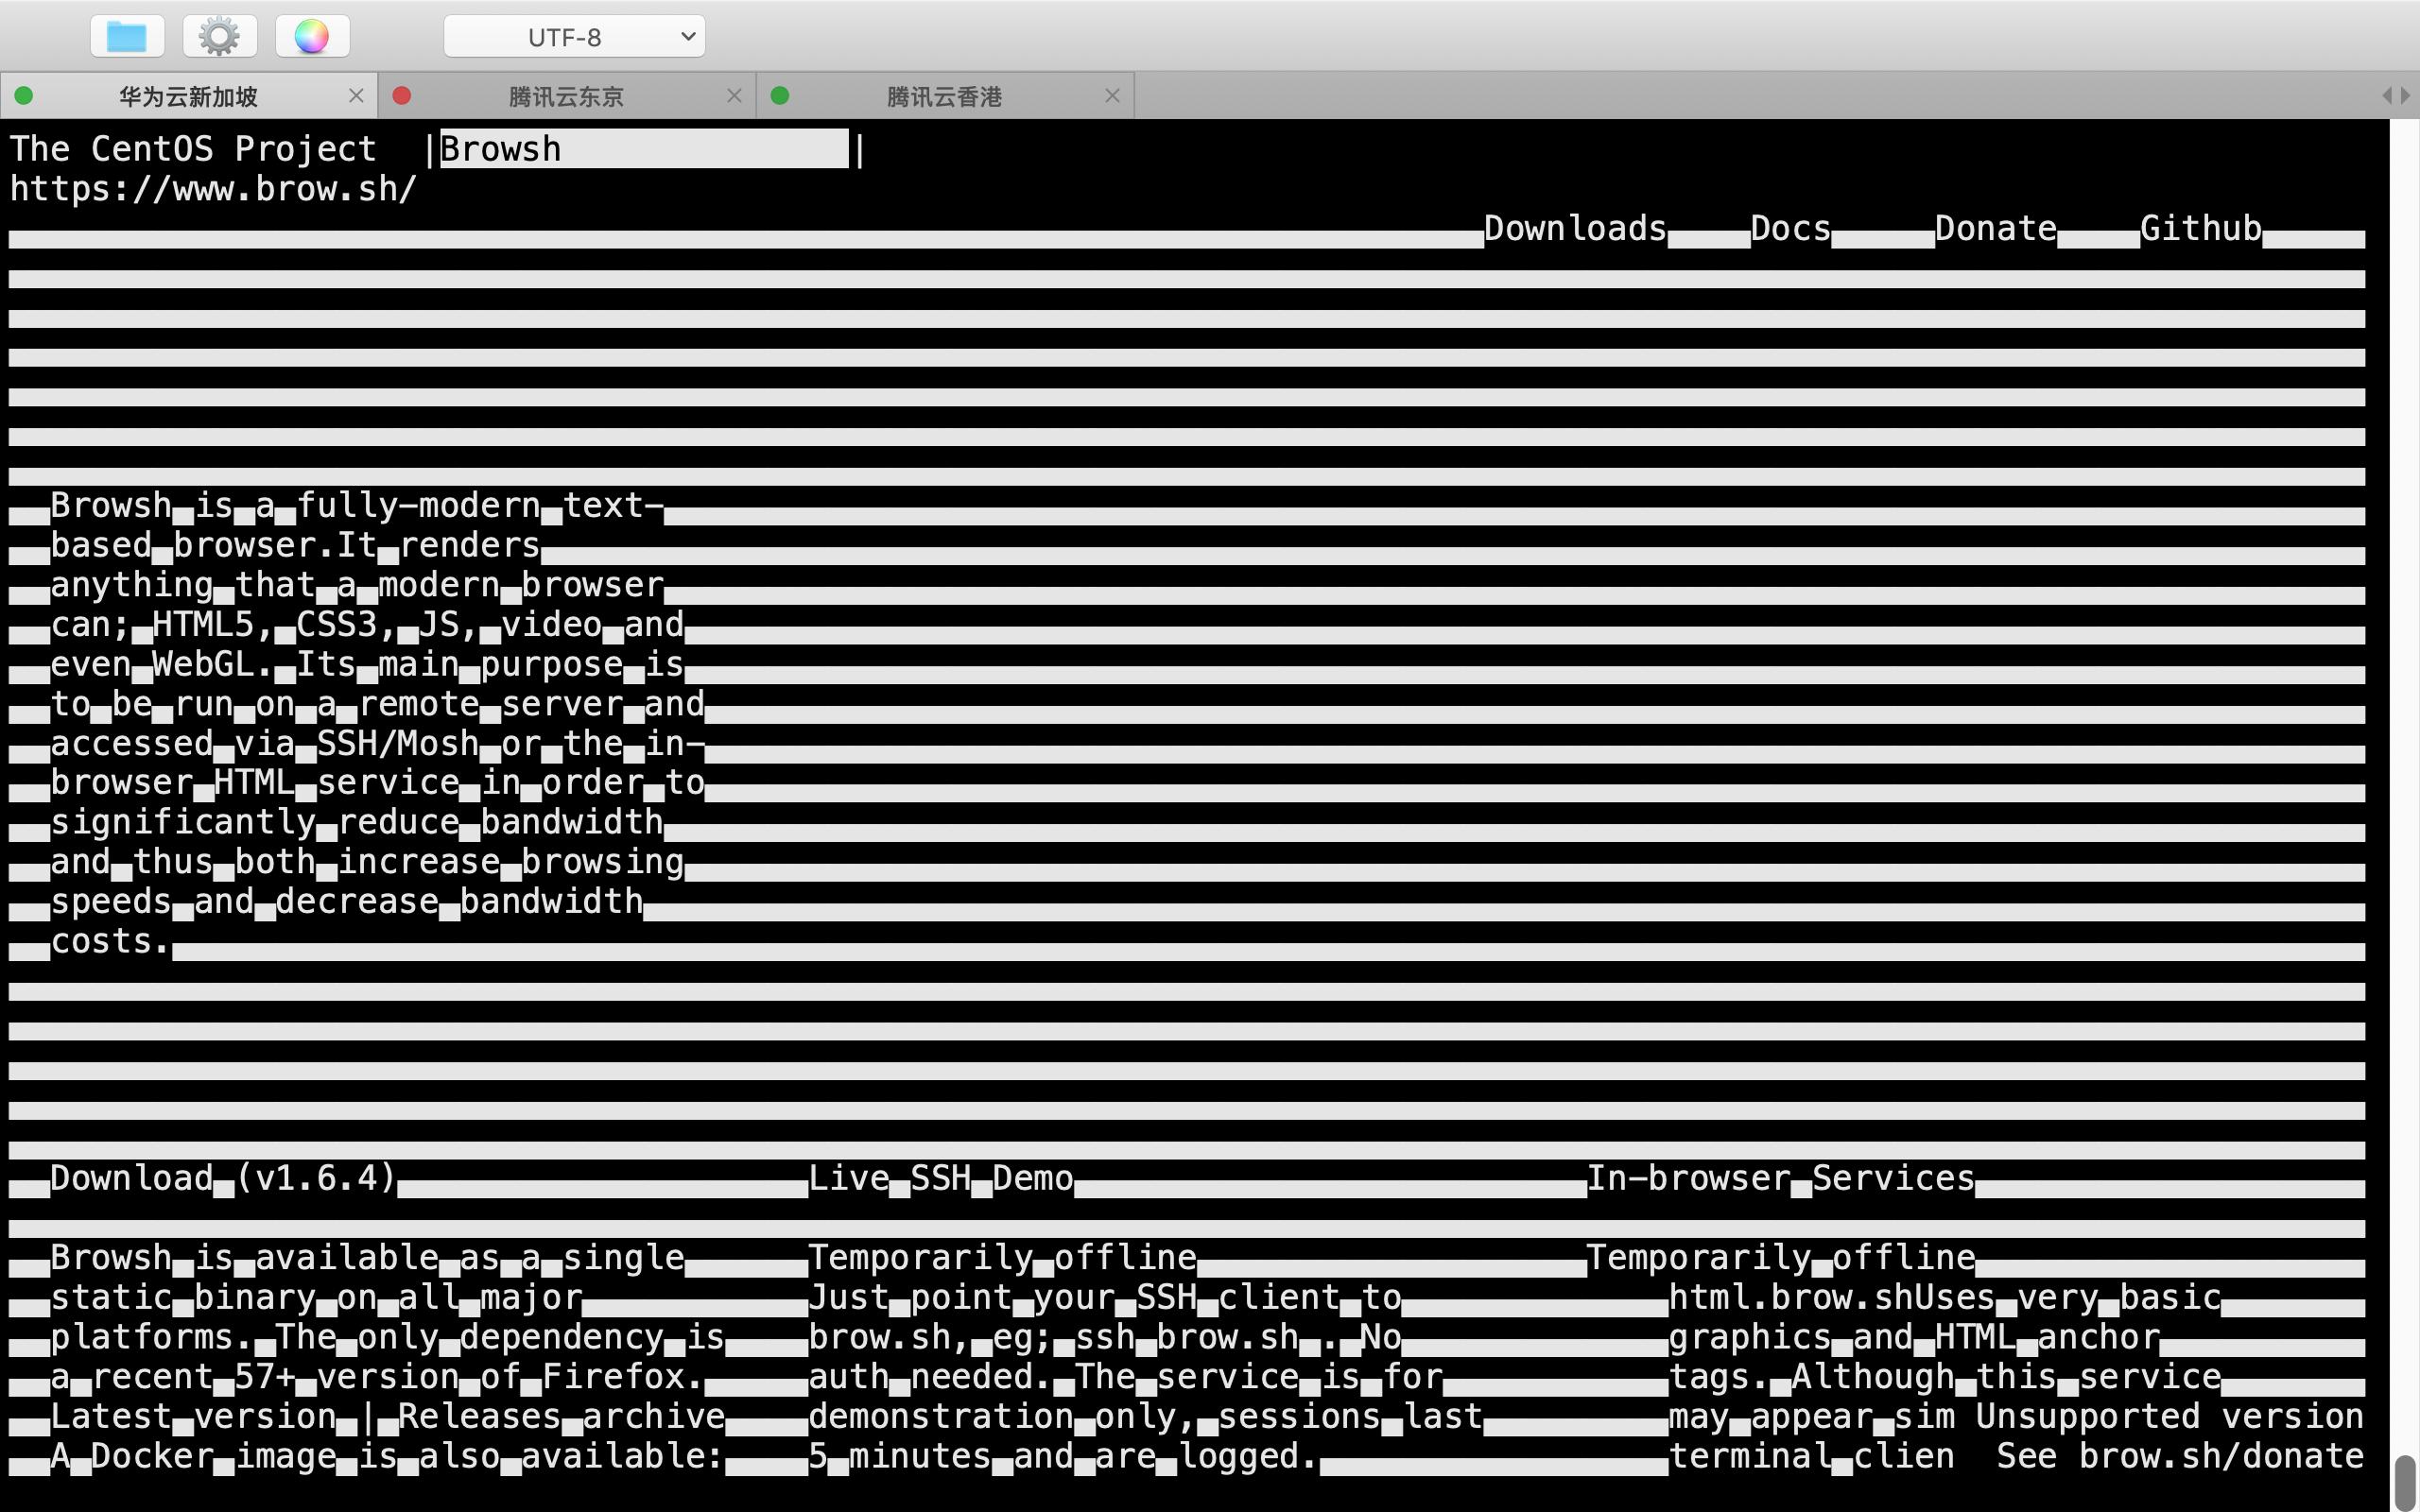Open the Docs nav link
2420x1512 pixels.
1791,229
